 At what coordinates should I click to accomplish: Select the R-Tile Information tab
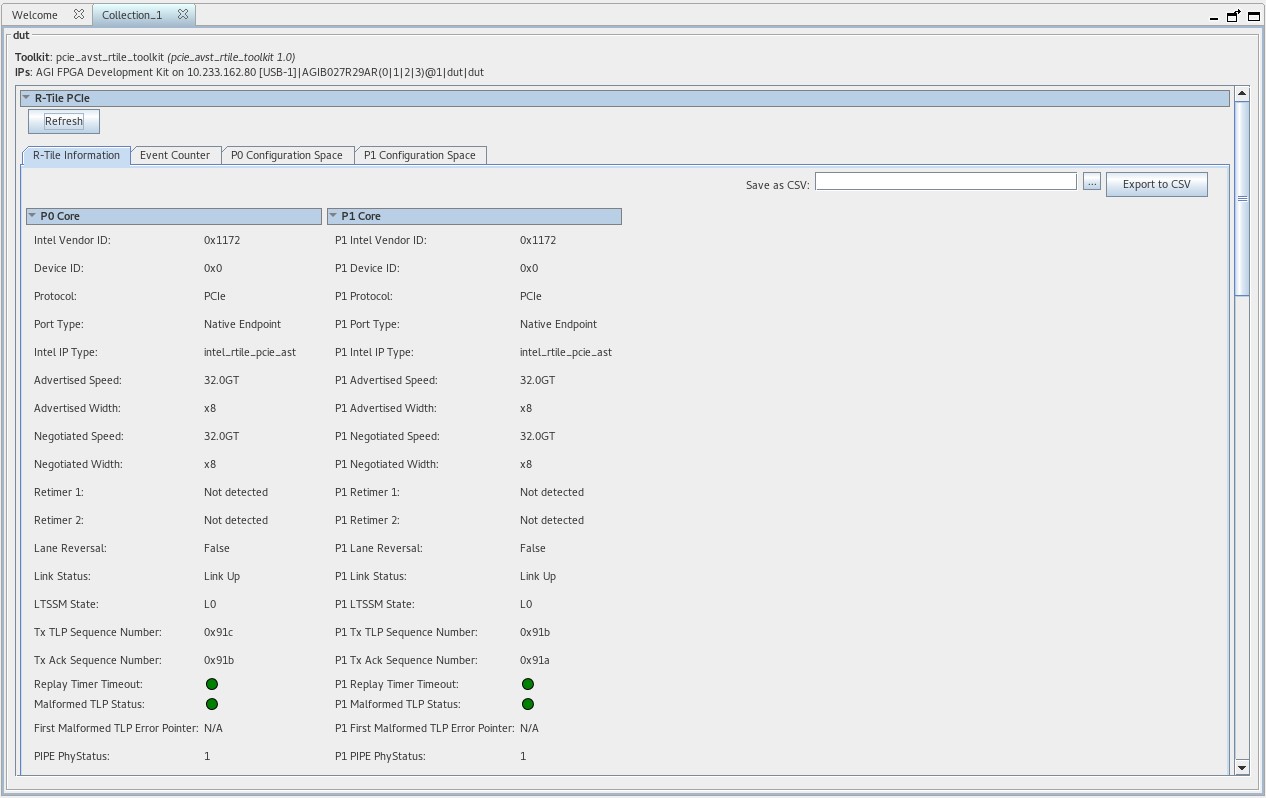pyautogui.click(x=76, y=155)
